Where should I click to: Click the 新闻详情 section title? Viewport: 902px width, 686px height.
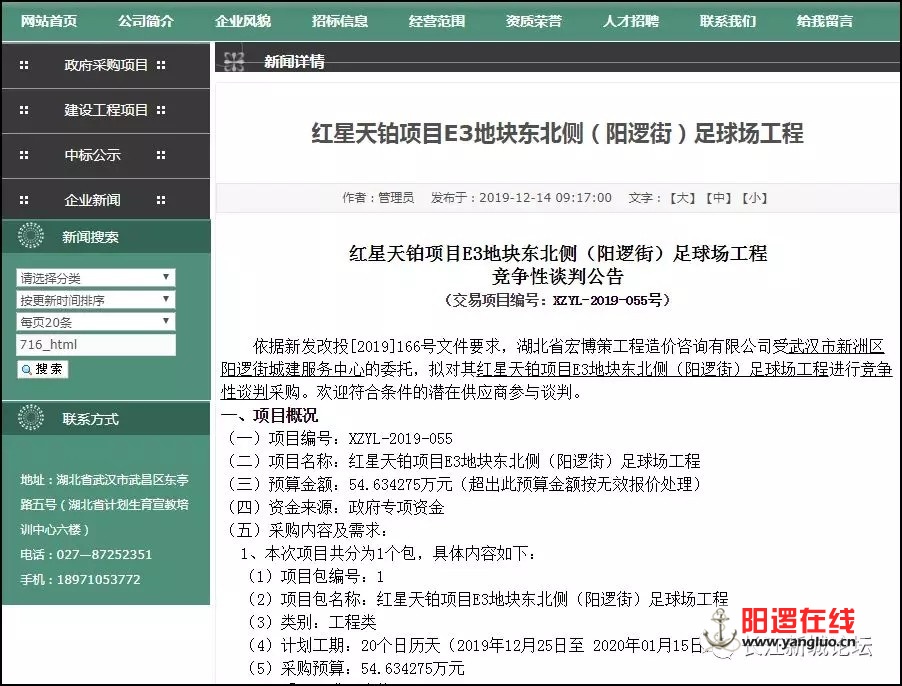[294, 61]
